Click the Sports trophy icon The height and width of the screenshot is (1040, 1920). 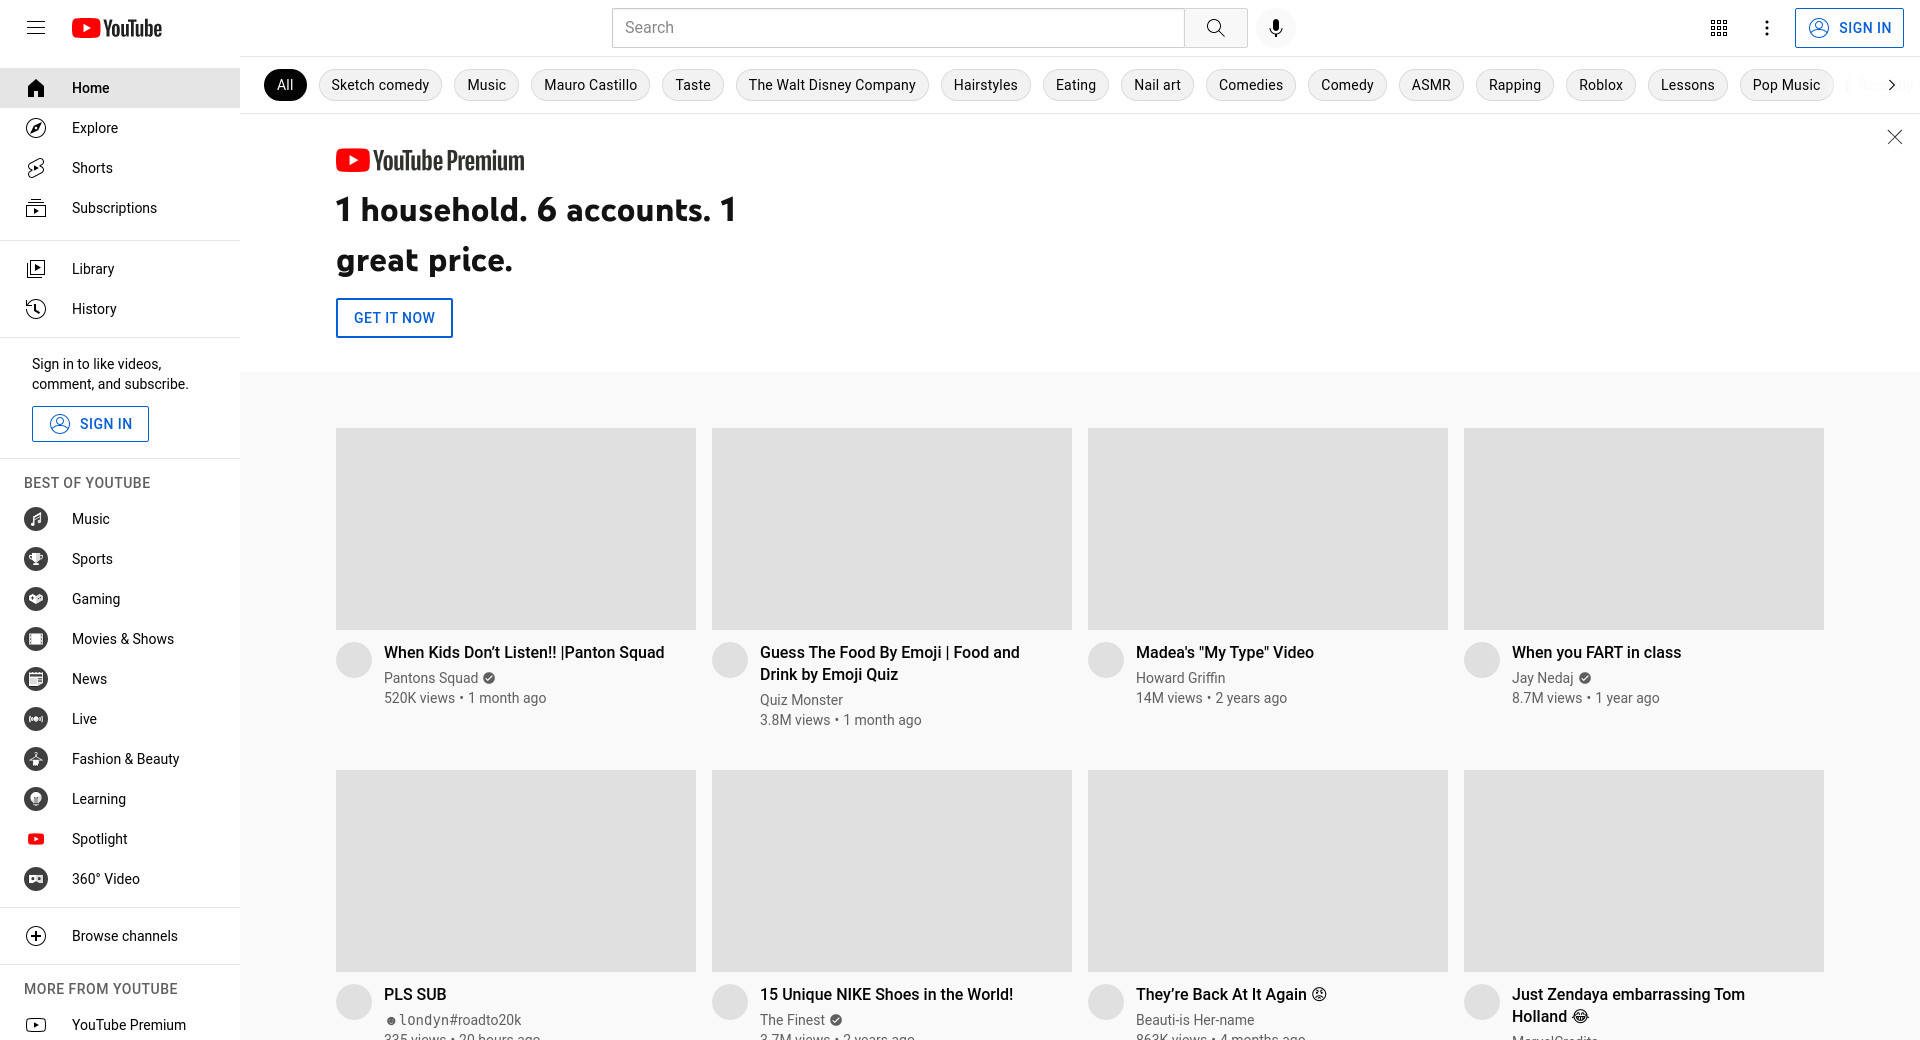coord(36,559)
